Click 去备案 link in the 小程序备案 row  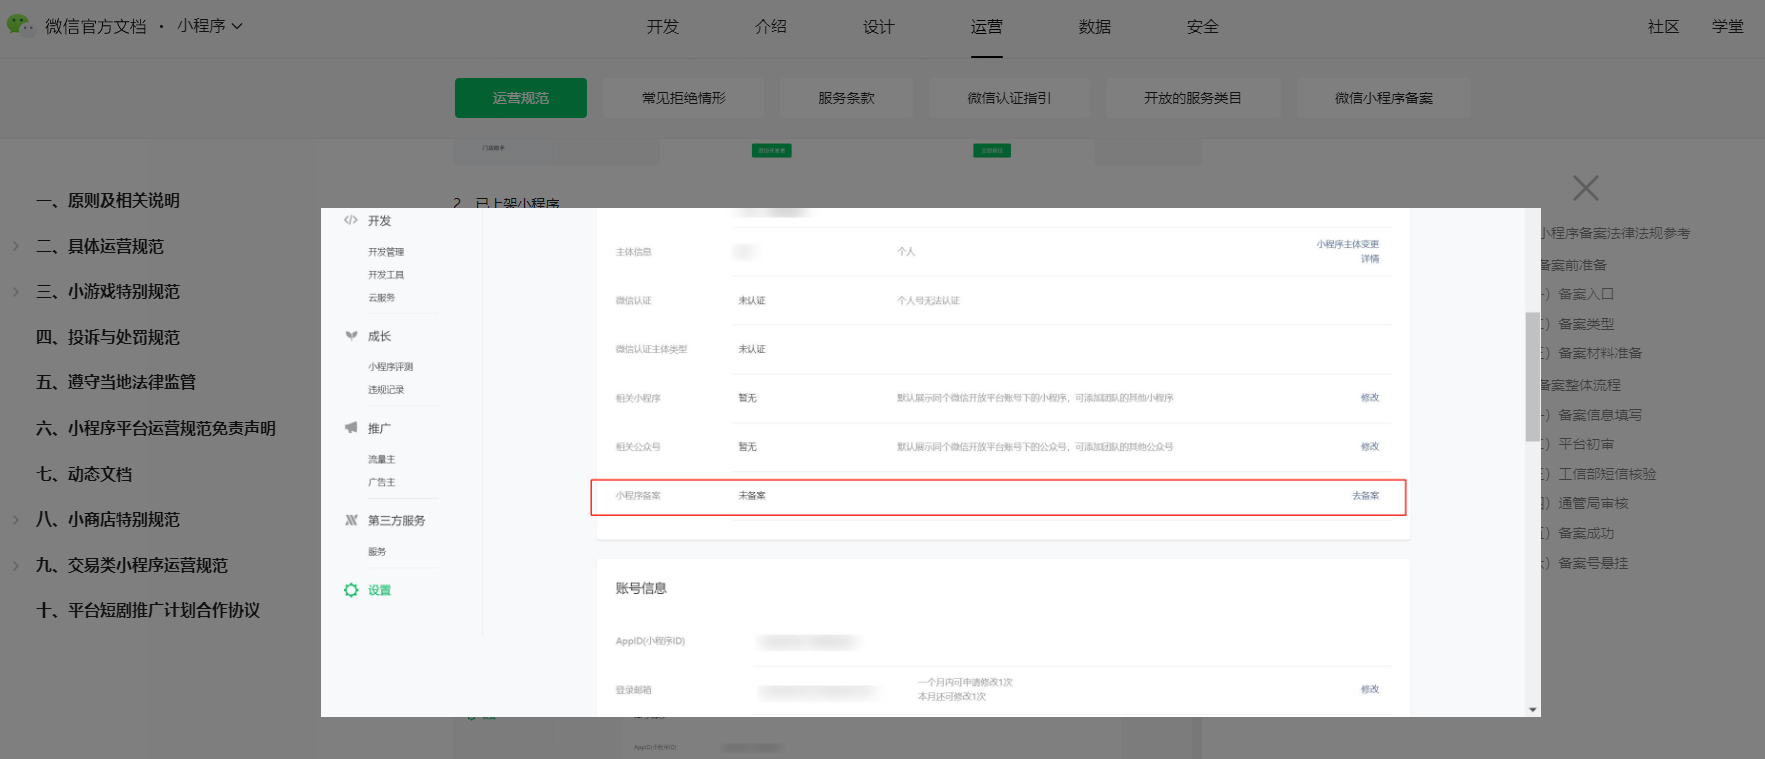(x=1365, y=496)
